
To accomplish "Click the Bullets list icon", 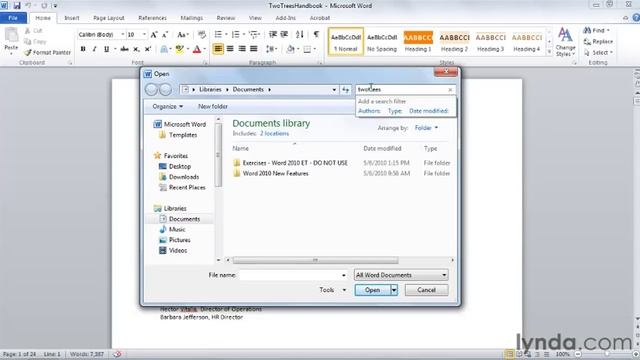I will [x=218, y=35].
